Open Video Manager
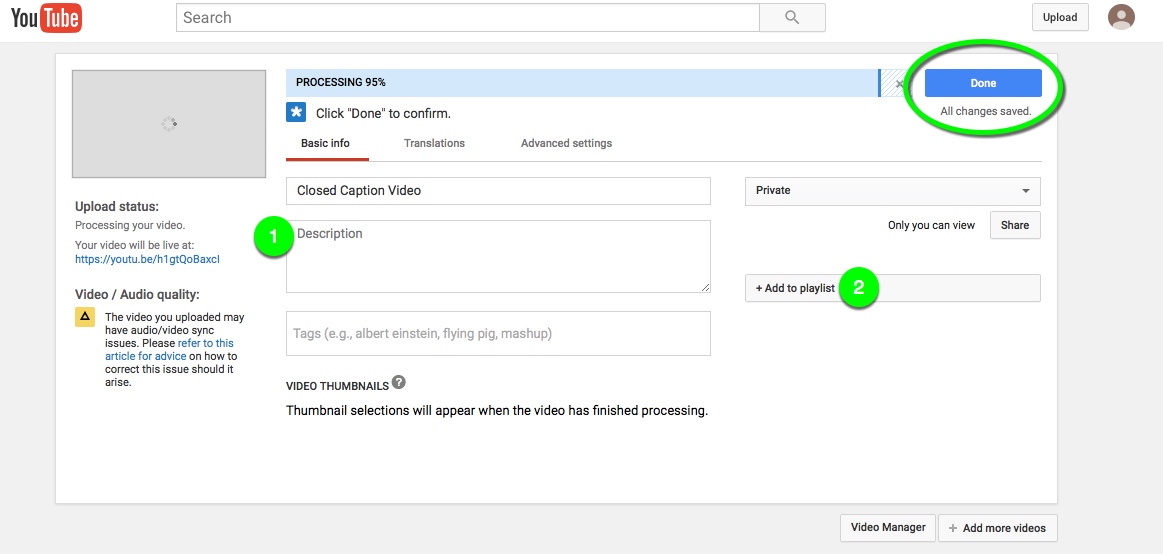The image size is (1163, 554). (888, 528)
